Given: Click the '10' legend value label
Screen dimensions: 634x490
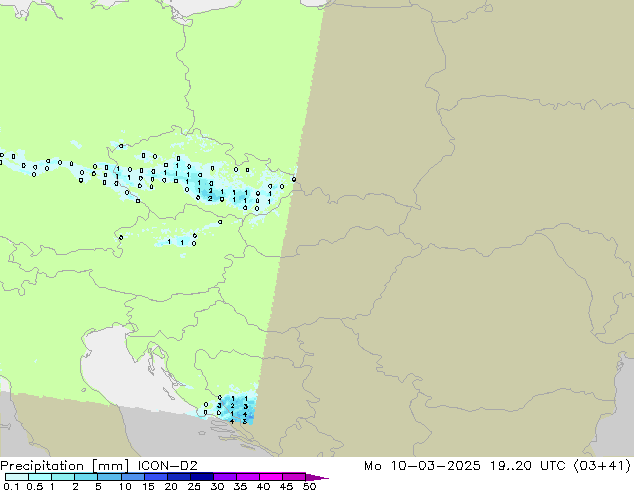Looking at the screenshot, I should 125,486.
